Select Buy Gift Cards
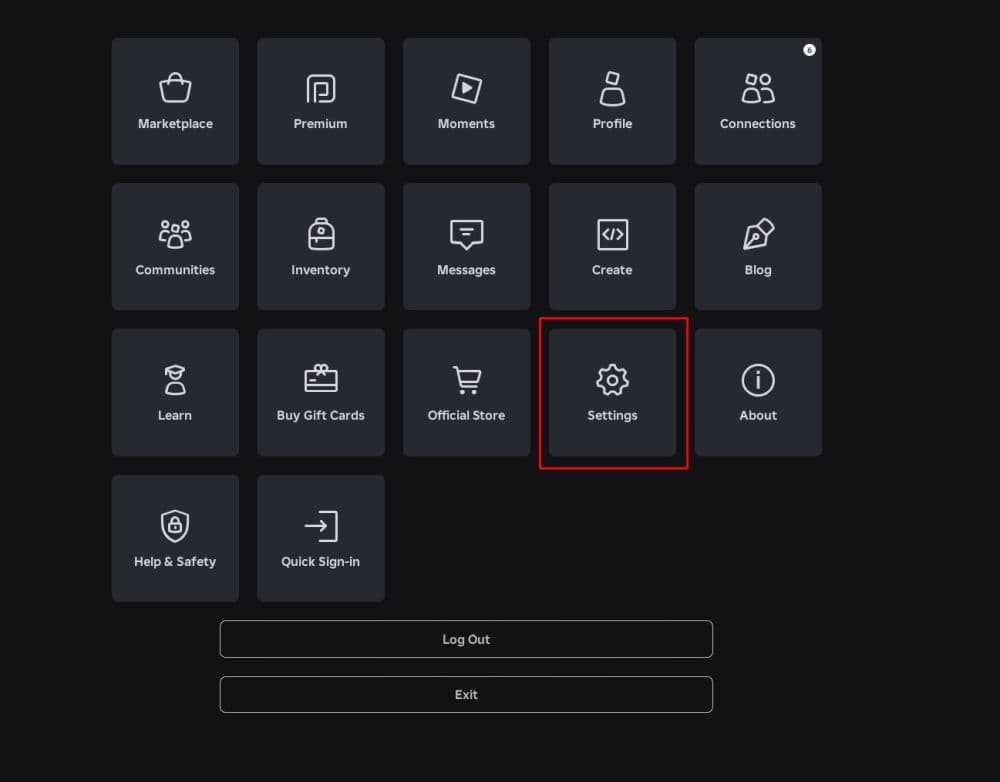 coord(320,392)
